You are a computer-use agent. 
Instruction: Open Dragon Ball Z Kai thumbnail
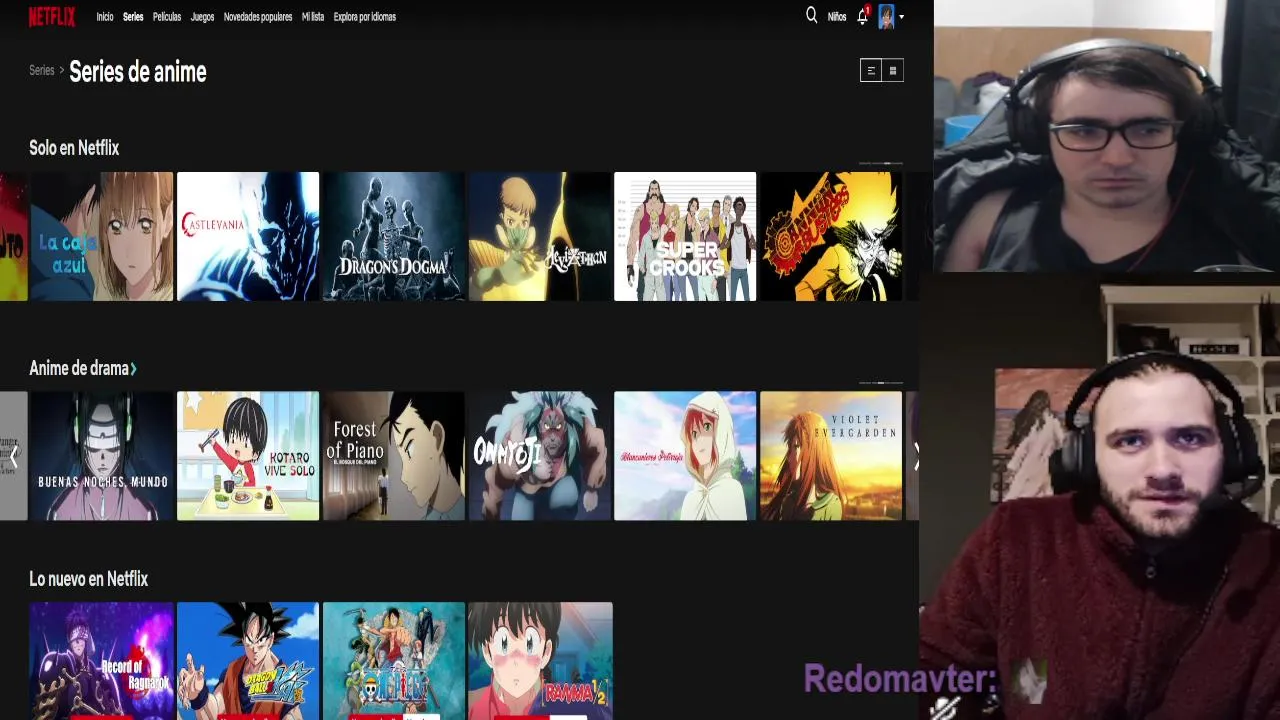click(x=248, y=661)
